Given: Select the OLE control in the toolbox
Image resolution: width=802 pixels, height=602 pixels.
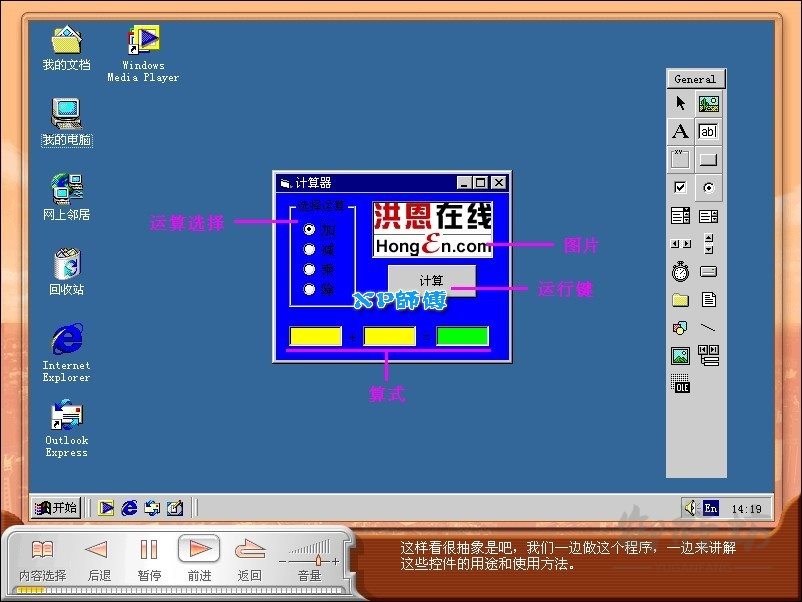Looking at the screenshot, I should pyautogui.click(x=680, y=384).
